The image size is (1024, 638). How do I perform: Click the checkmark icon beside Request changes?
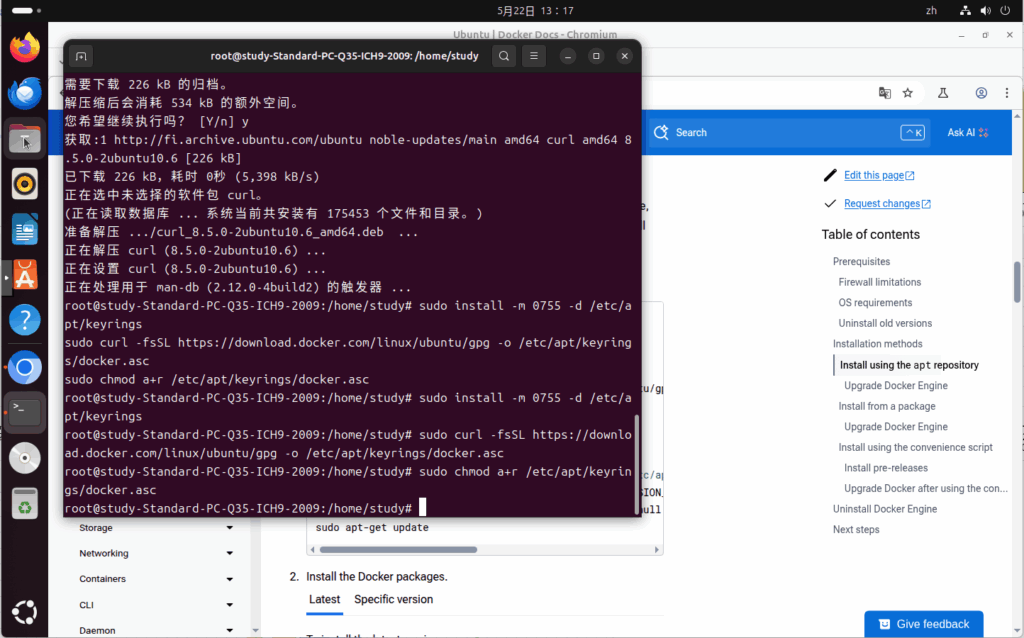pos(830,204)
